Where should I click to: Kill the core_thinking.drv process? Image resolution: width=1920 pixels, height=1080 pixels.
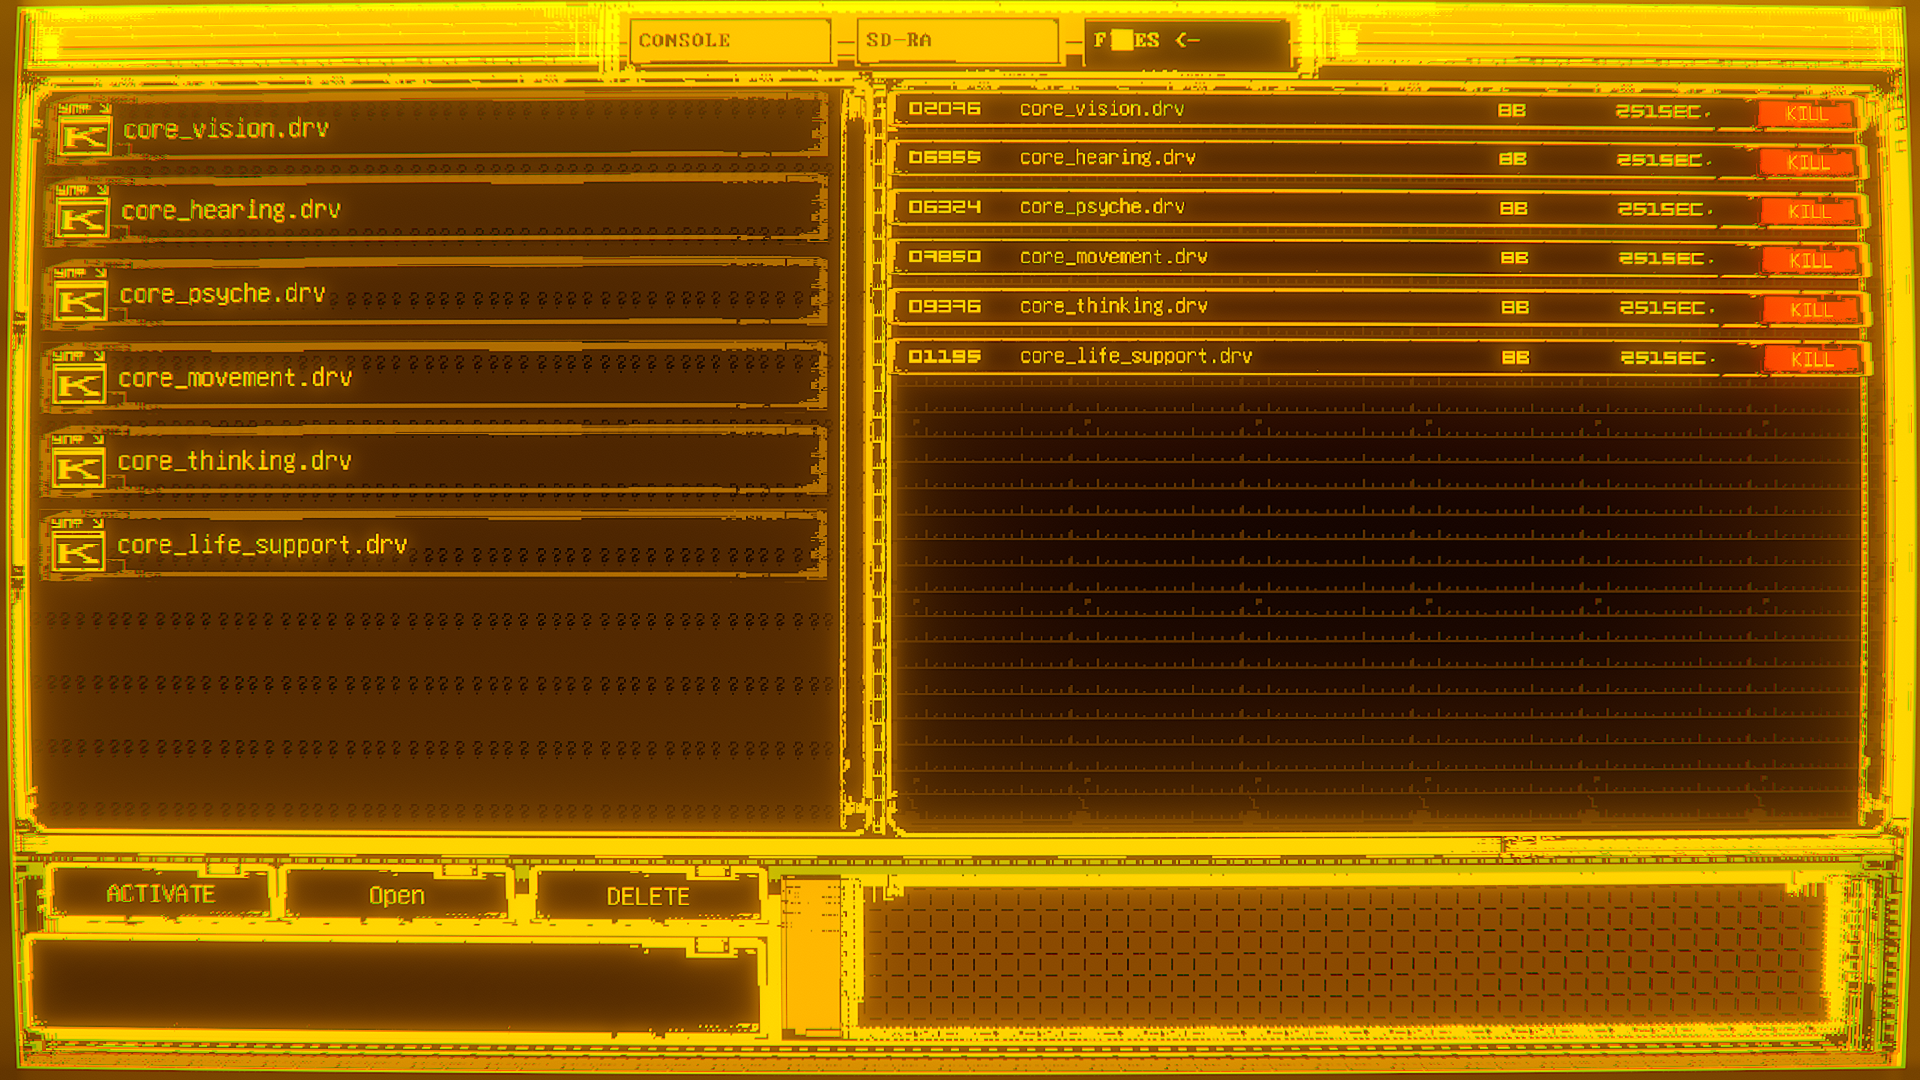point(1810,310)
